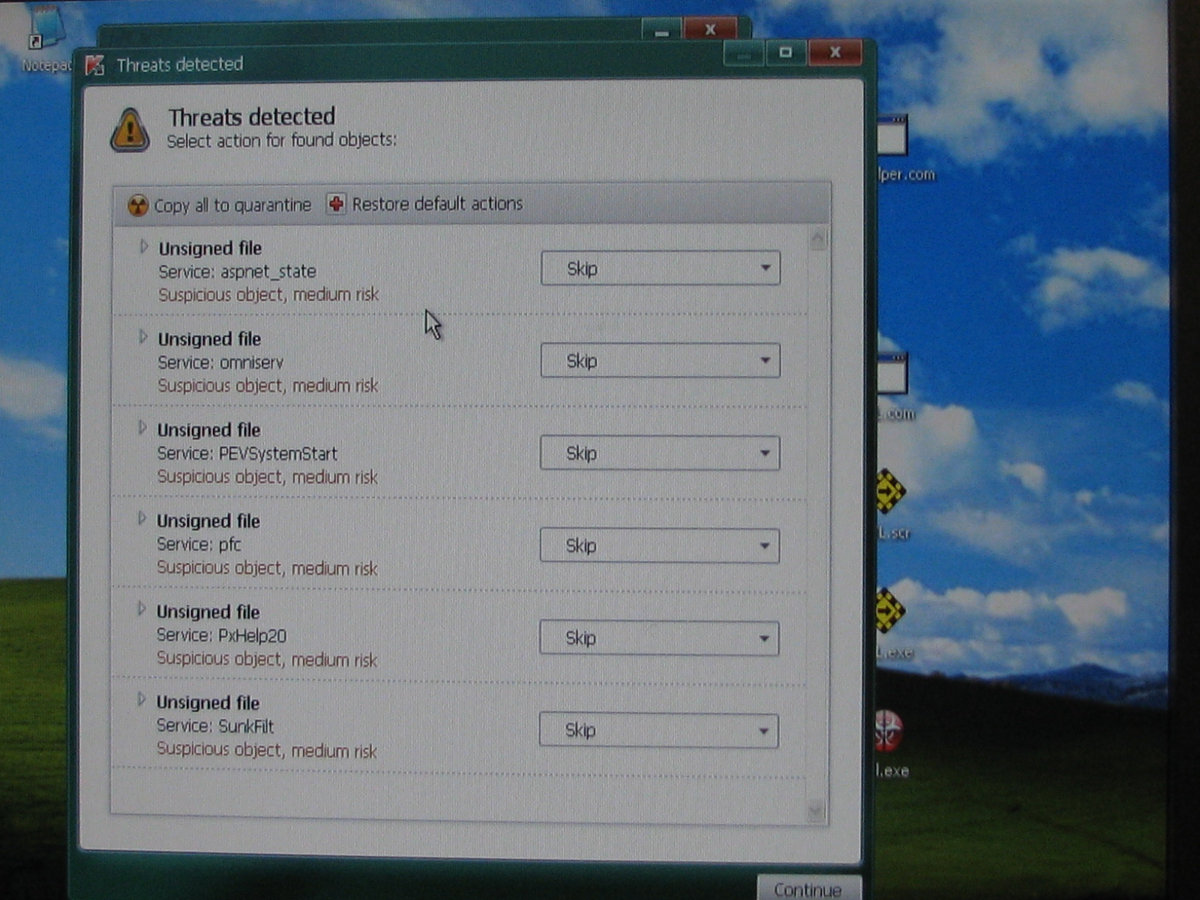Click the threat list scrollbar up arrow
Image resolution: width=1200 pixels, height=900 pixels.
click(x=818, y=240)
